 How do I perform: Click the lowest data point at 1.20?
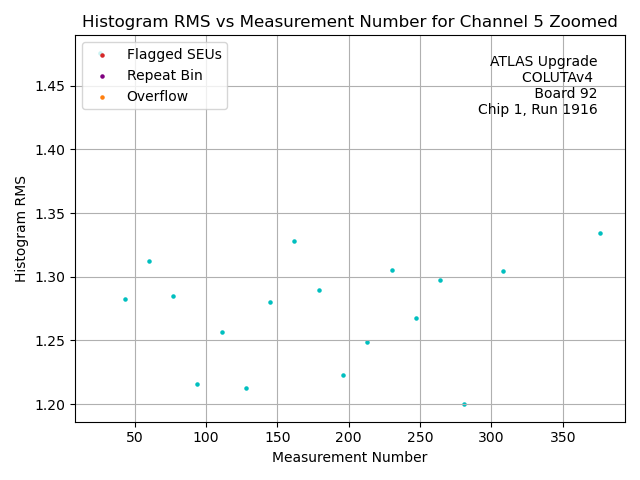(464, 404)
